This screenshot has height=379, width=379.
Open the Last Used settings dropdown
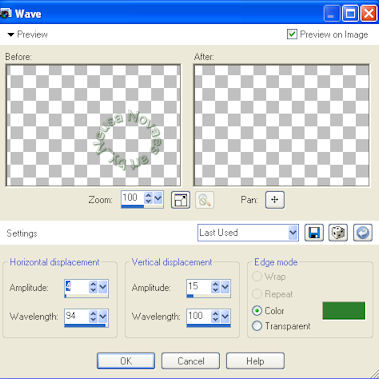click(293, 233)
